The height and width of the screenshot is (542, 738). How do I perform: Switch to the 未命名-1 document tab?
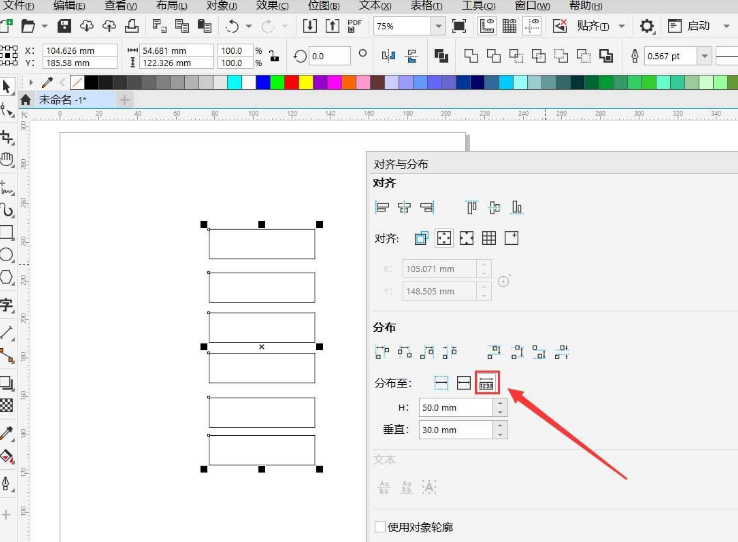click(x=62, y=100)
